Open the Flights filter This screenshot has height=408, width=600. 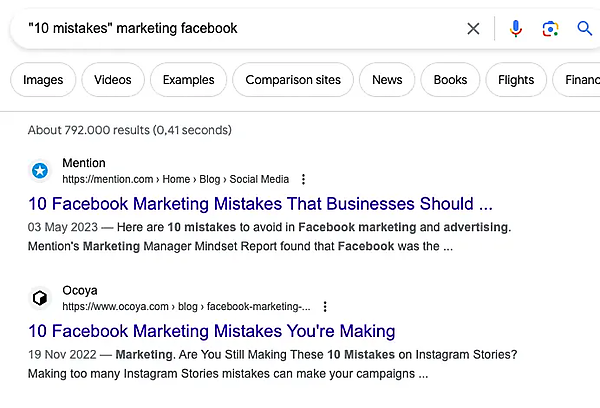516,80
